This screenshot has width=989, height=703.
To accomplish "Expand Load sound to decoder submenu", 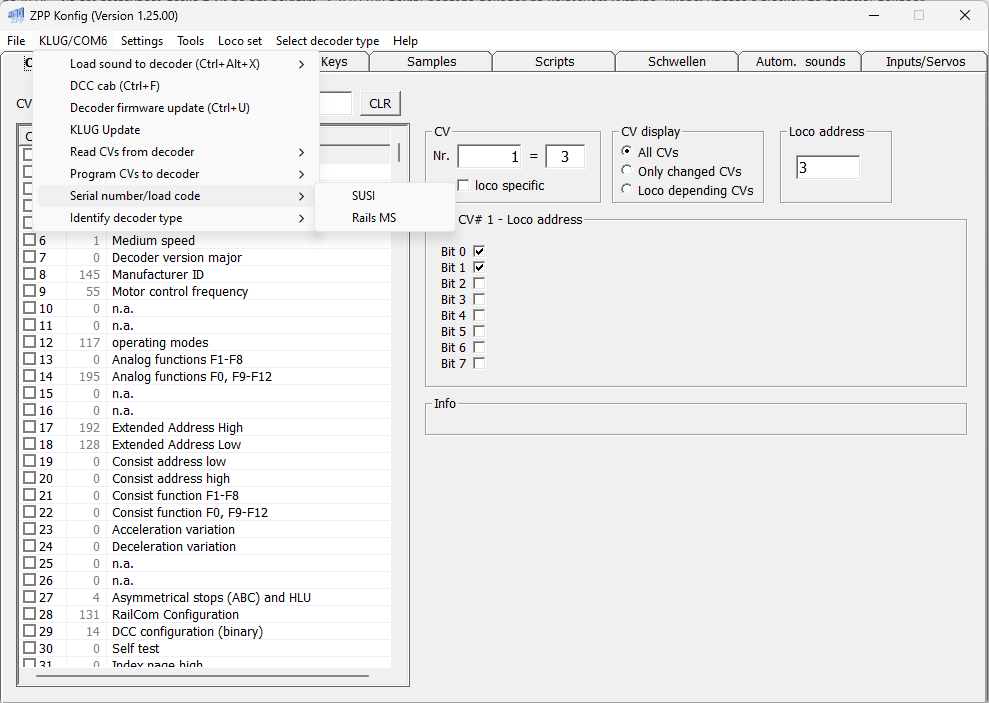I will tap(165, 64).
